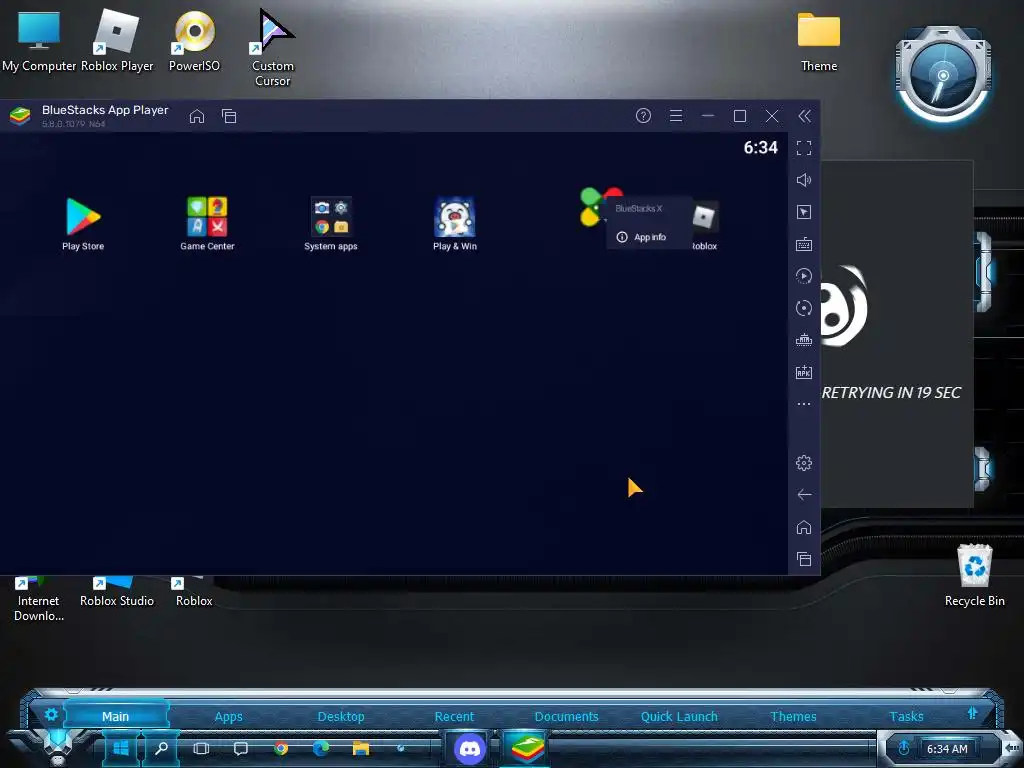Switch to the Quick Launch tab
Image resolution: width=1024 pixels, height=768 pixels.
(x=679, y=716)
